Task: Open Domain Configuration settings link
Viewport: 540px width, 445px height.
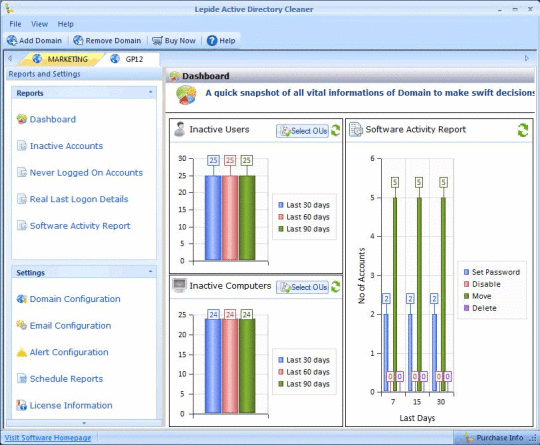Action: (x=75, y=299)
